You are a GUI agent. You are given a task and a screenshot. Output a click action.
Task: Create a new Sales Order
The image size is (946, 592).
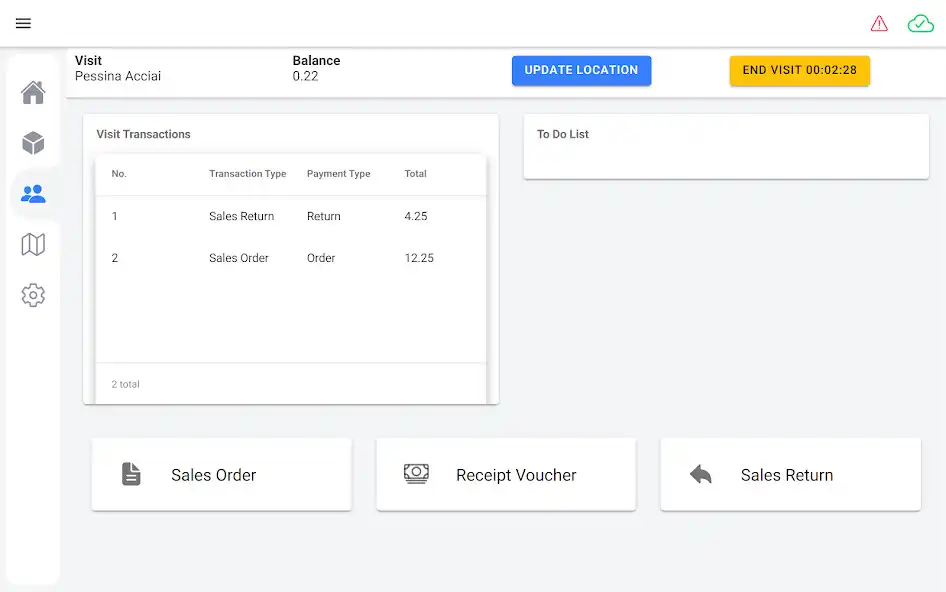(x=221, y=475)
